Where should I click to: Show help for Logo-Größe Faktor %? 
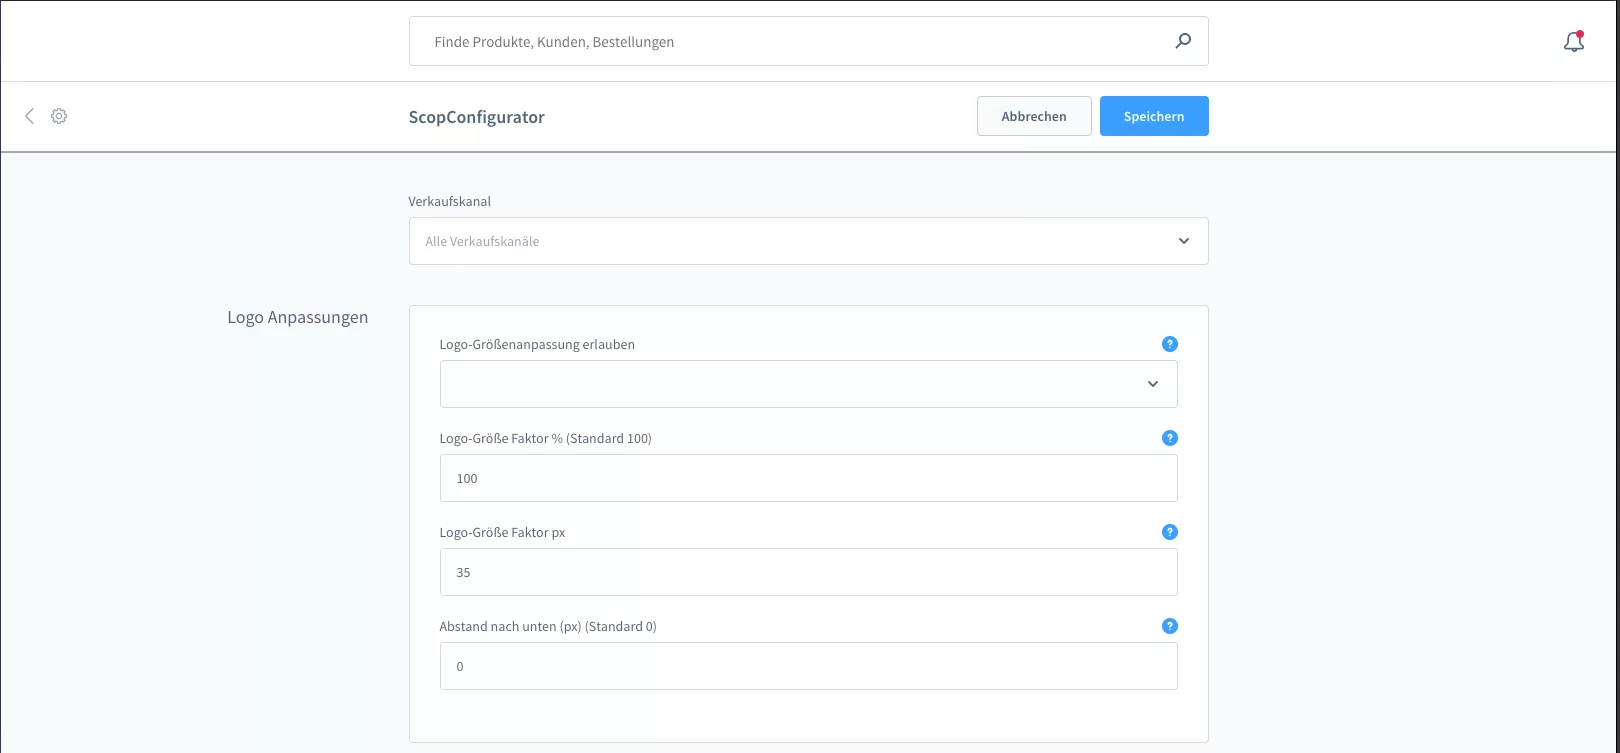click(x=1169, y=438)
